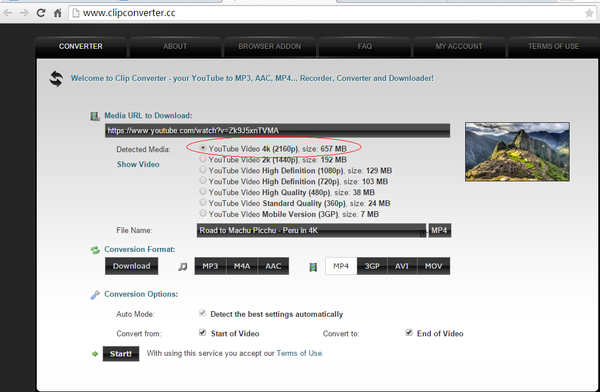Switch to the Browser Addon tab

coord(270,47)
